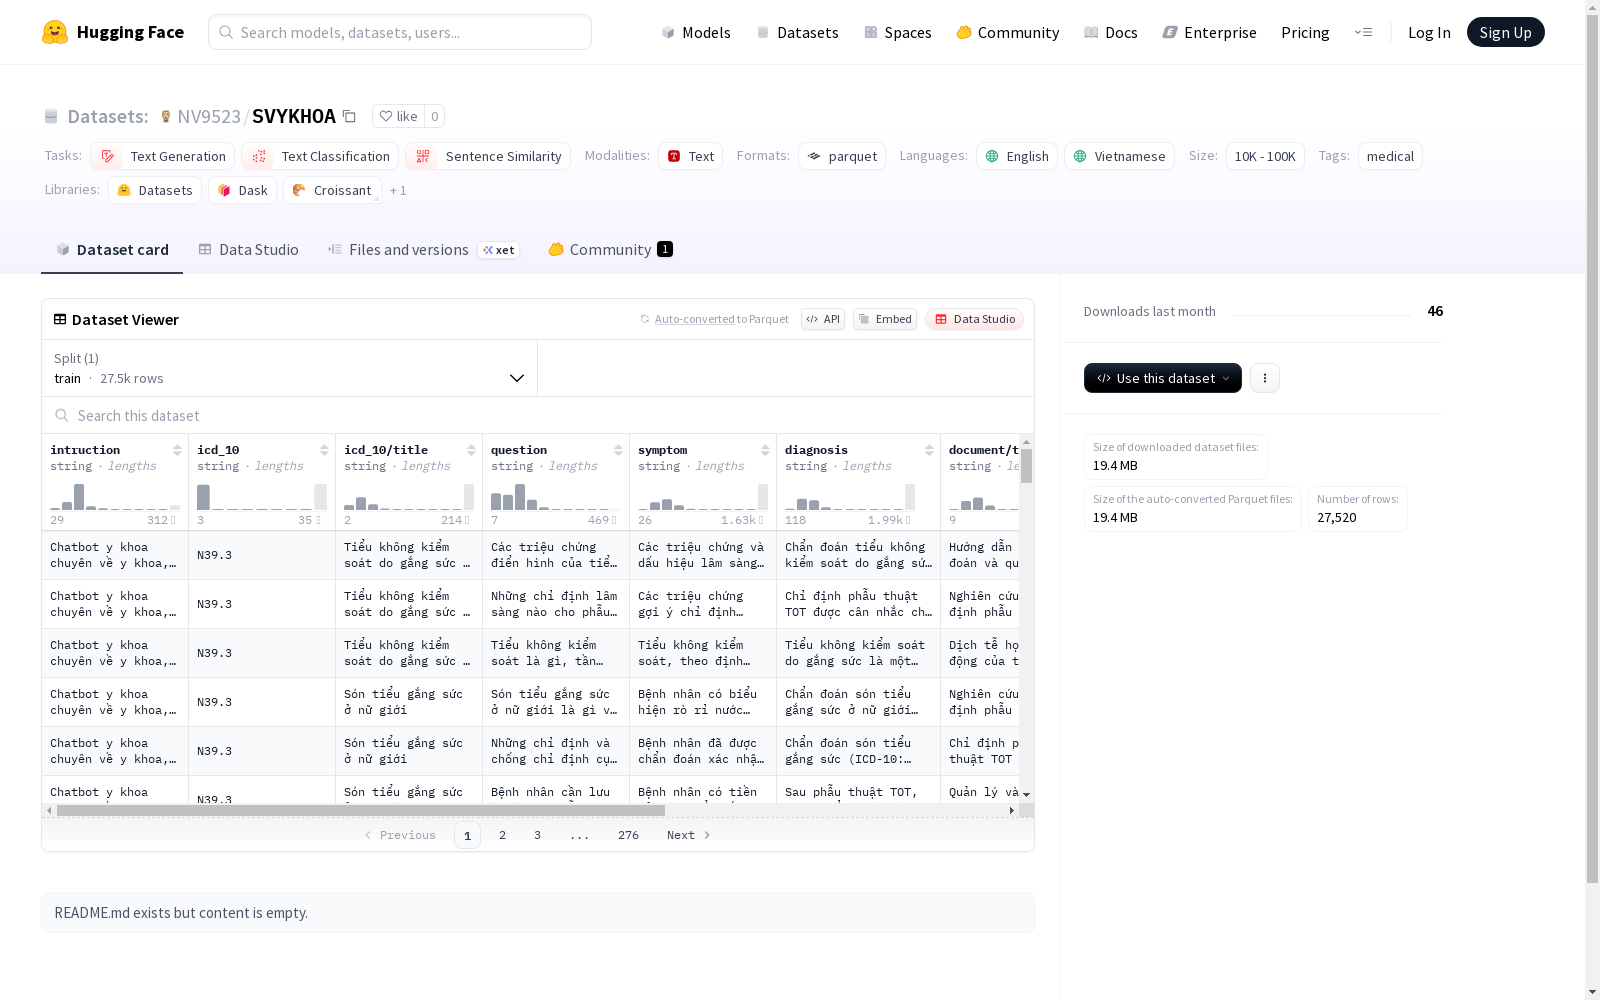
Task: Open the NV9523 owner link
Action: pos(209,116)
